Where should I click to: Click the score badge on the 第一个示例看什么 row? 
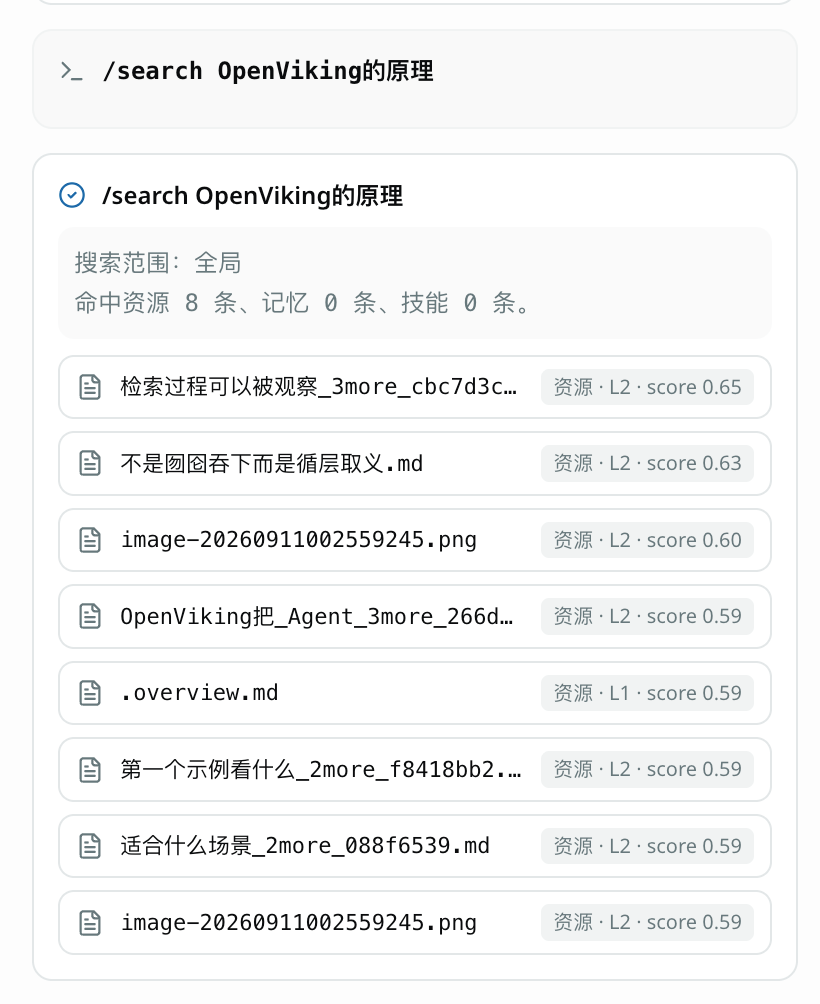647,769
